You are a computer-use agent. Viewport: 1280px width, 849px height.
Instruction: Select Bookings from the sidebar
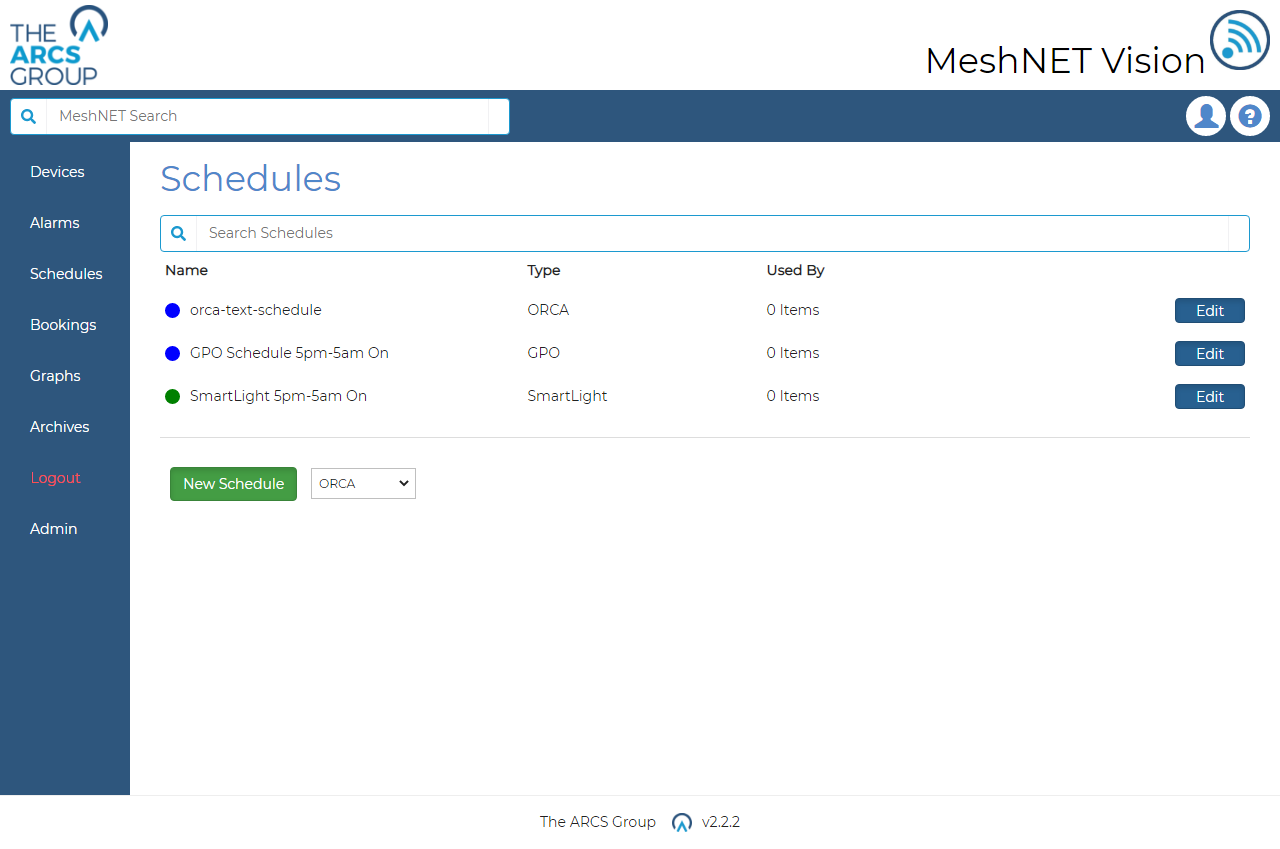click(x=63, y=325)
